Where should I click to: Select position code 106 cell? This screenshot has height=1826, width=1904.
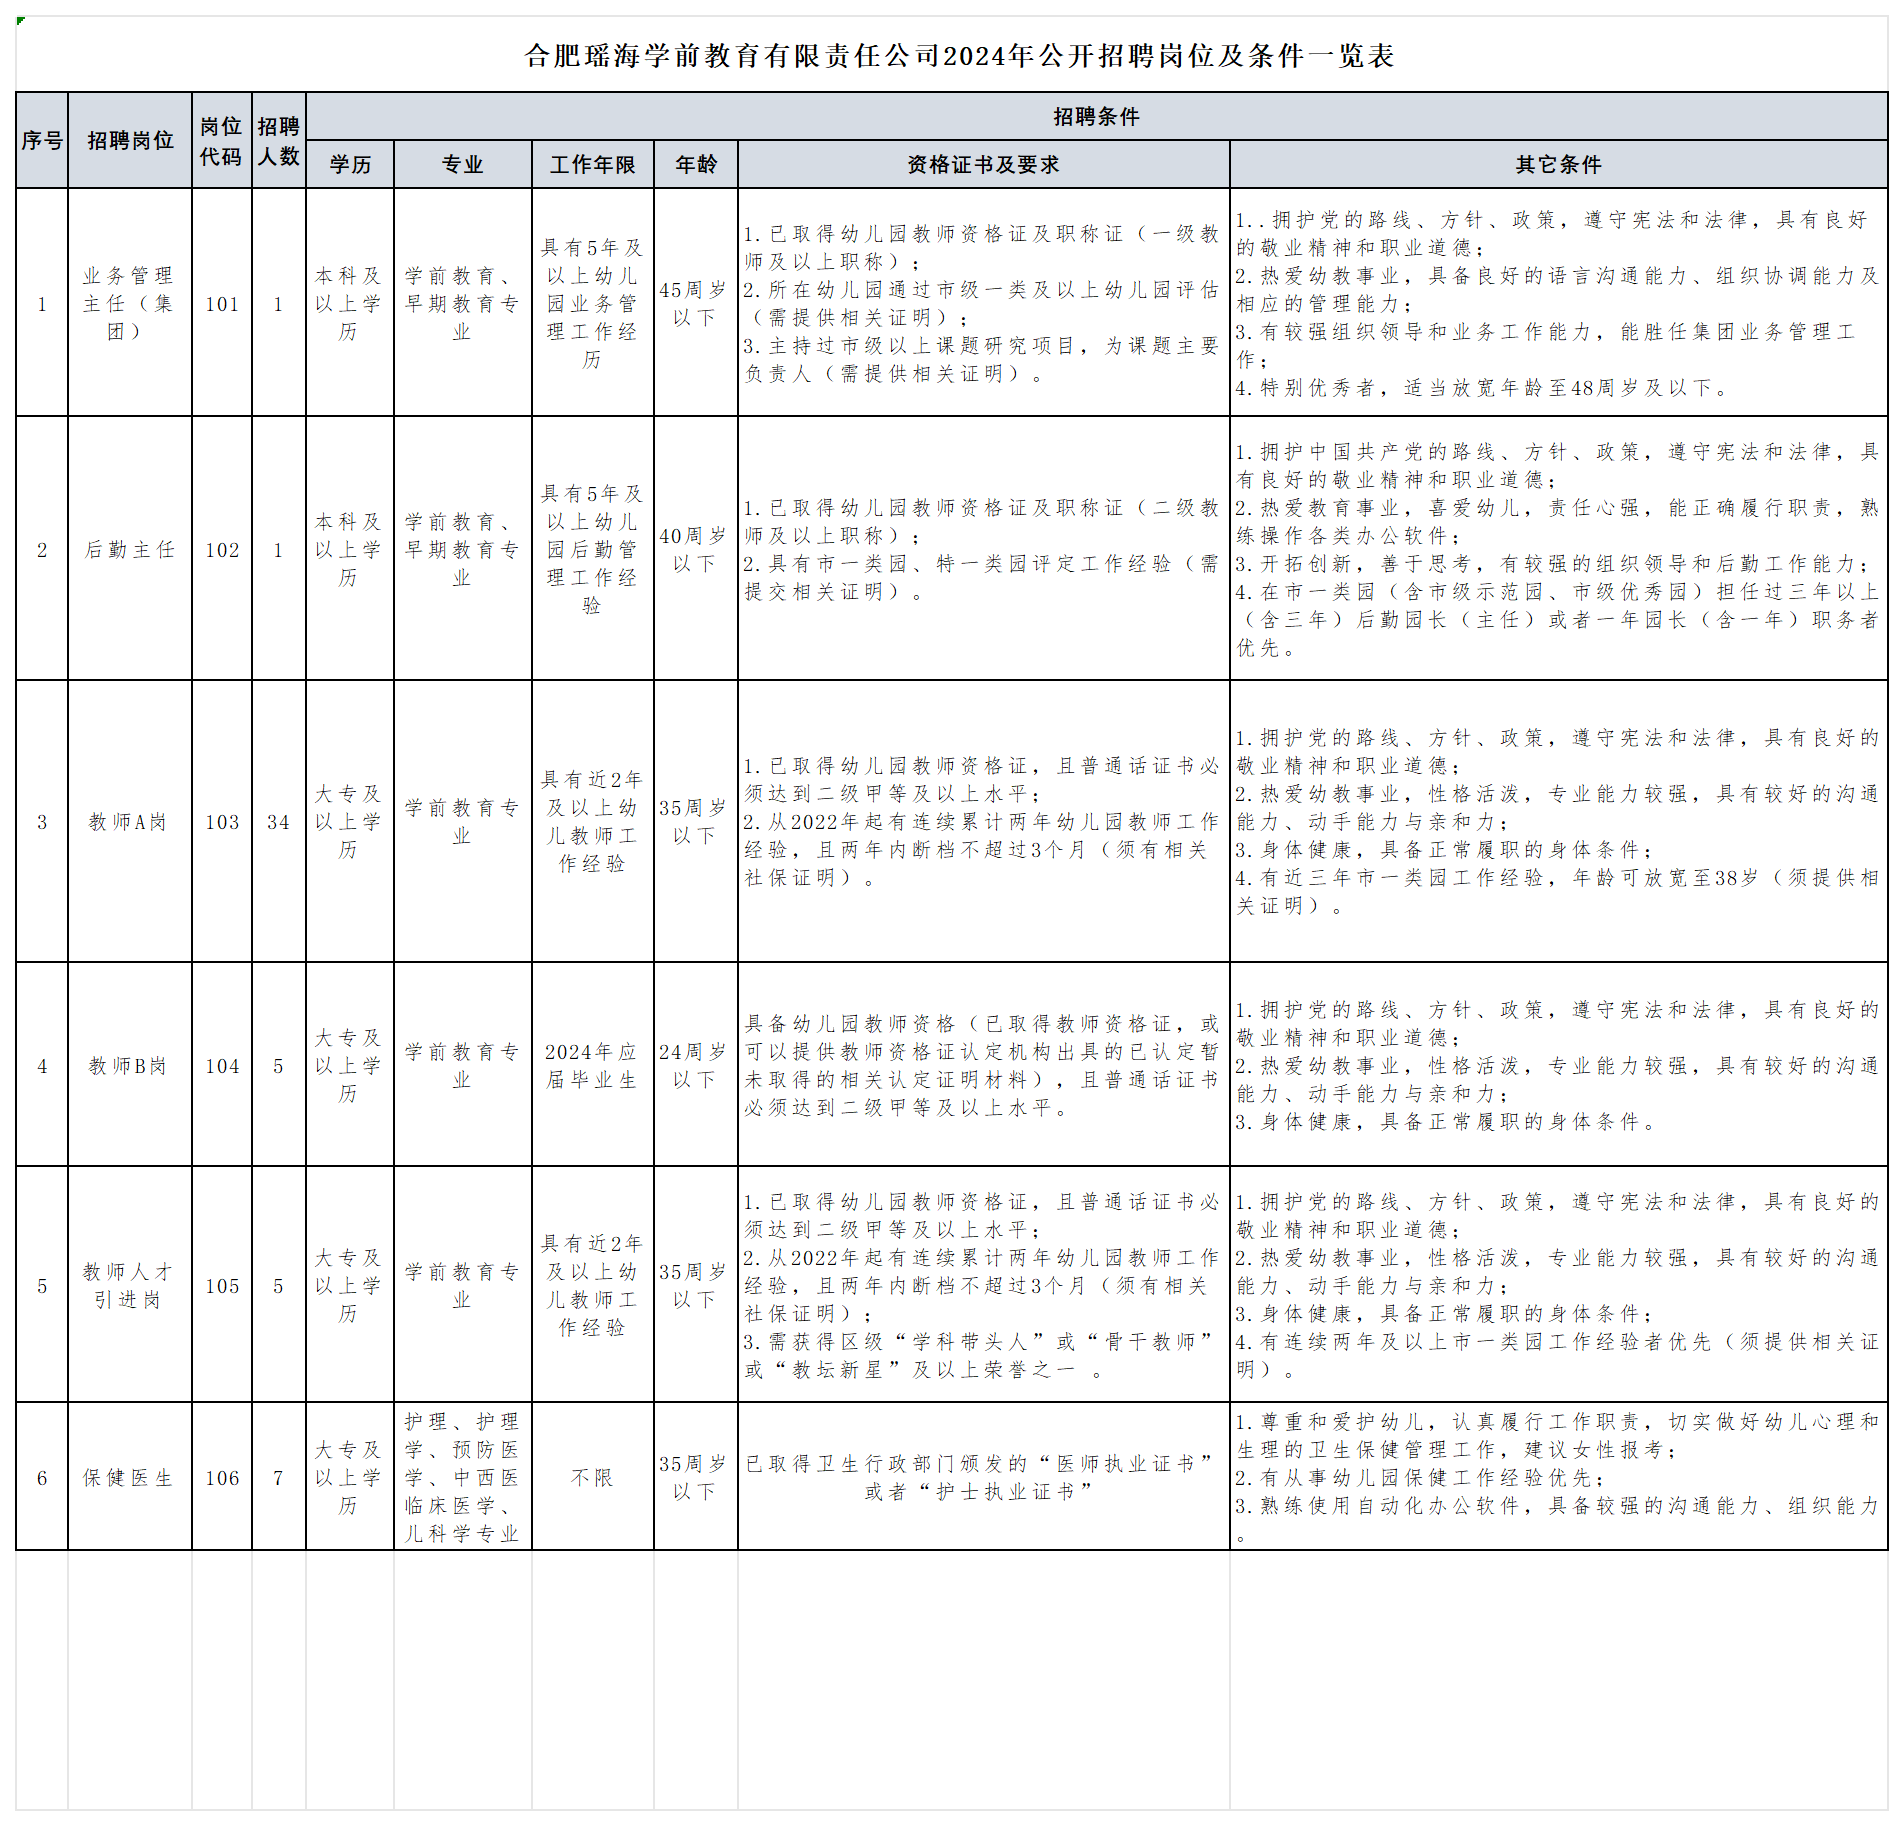222,1477
